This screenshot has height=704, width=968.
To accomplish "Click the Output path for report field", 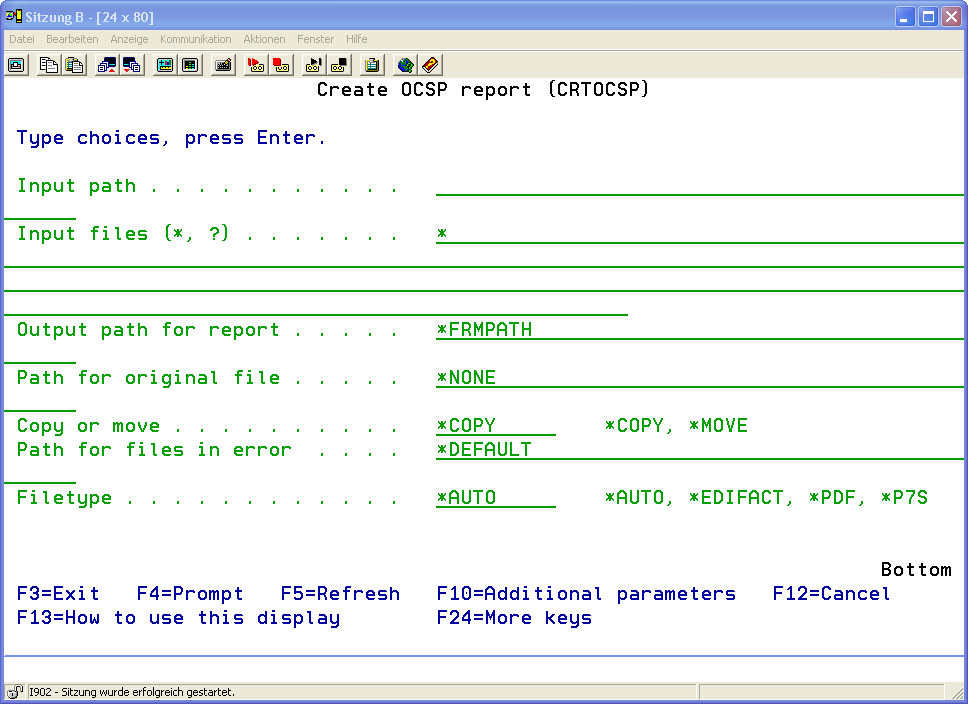I will (698, 330).
